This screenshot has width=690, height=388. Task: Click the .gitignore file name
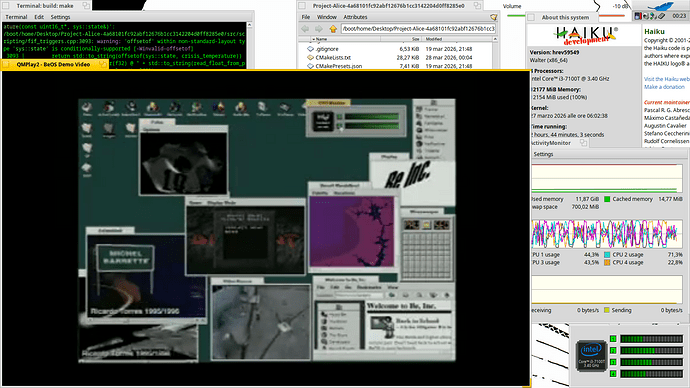(327, 49)
